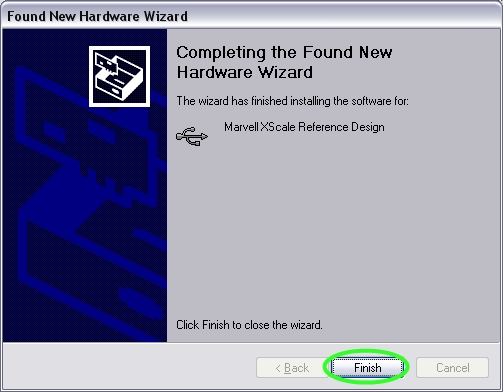Image resolution: width=503 pixels, height=392 pixels.
Task: Click the hardware wizard computer-and-card icon
Action: click(x=119, y=76)
